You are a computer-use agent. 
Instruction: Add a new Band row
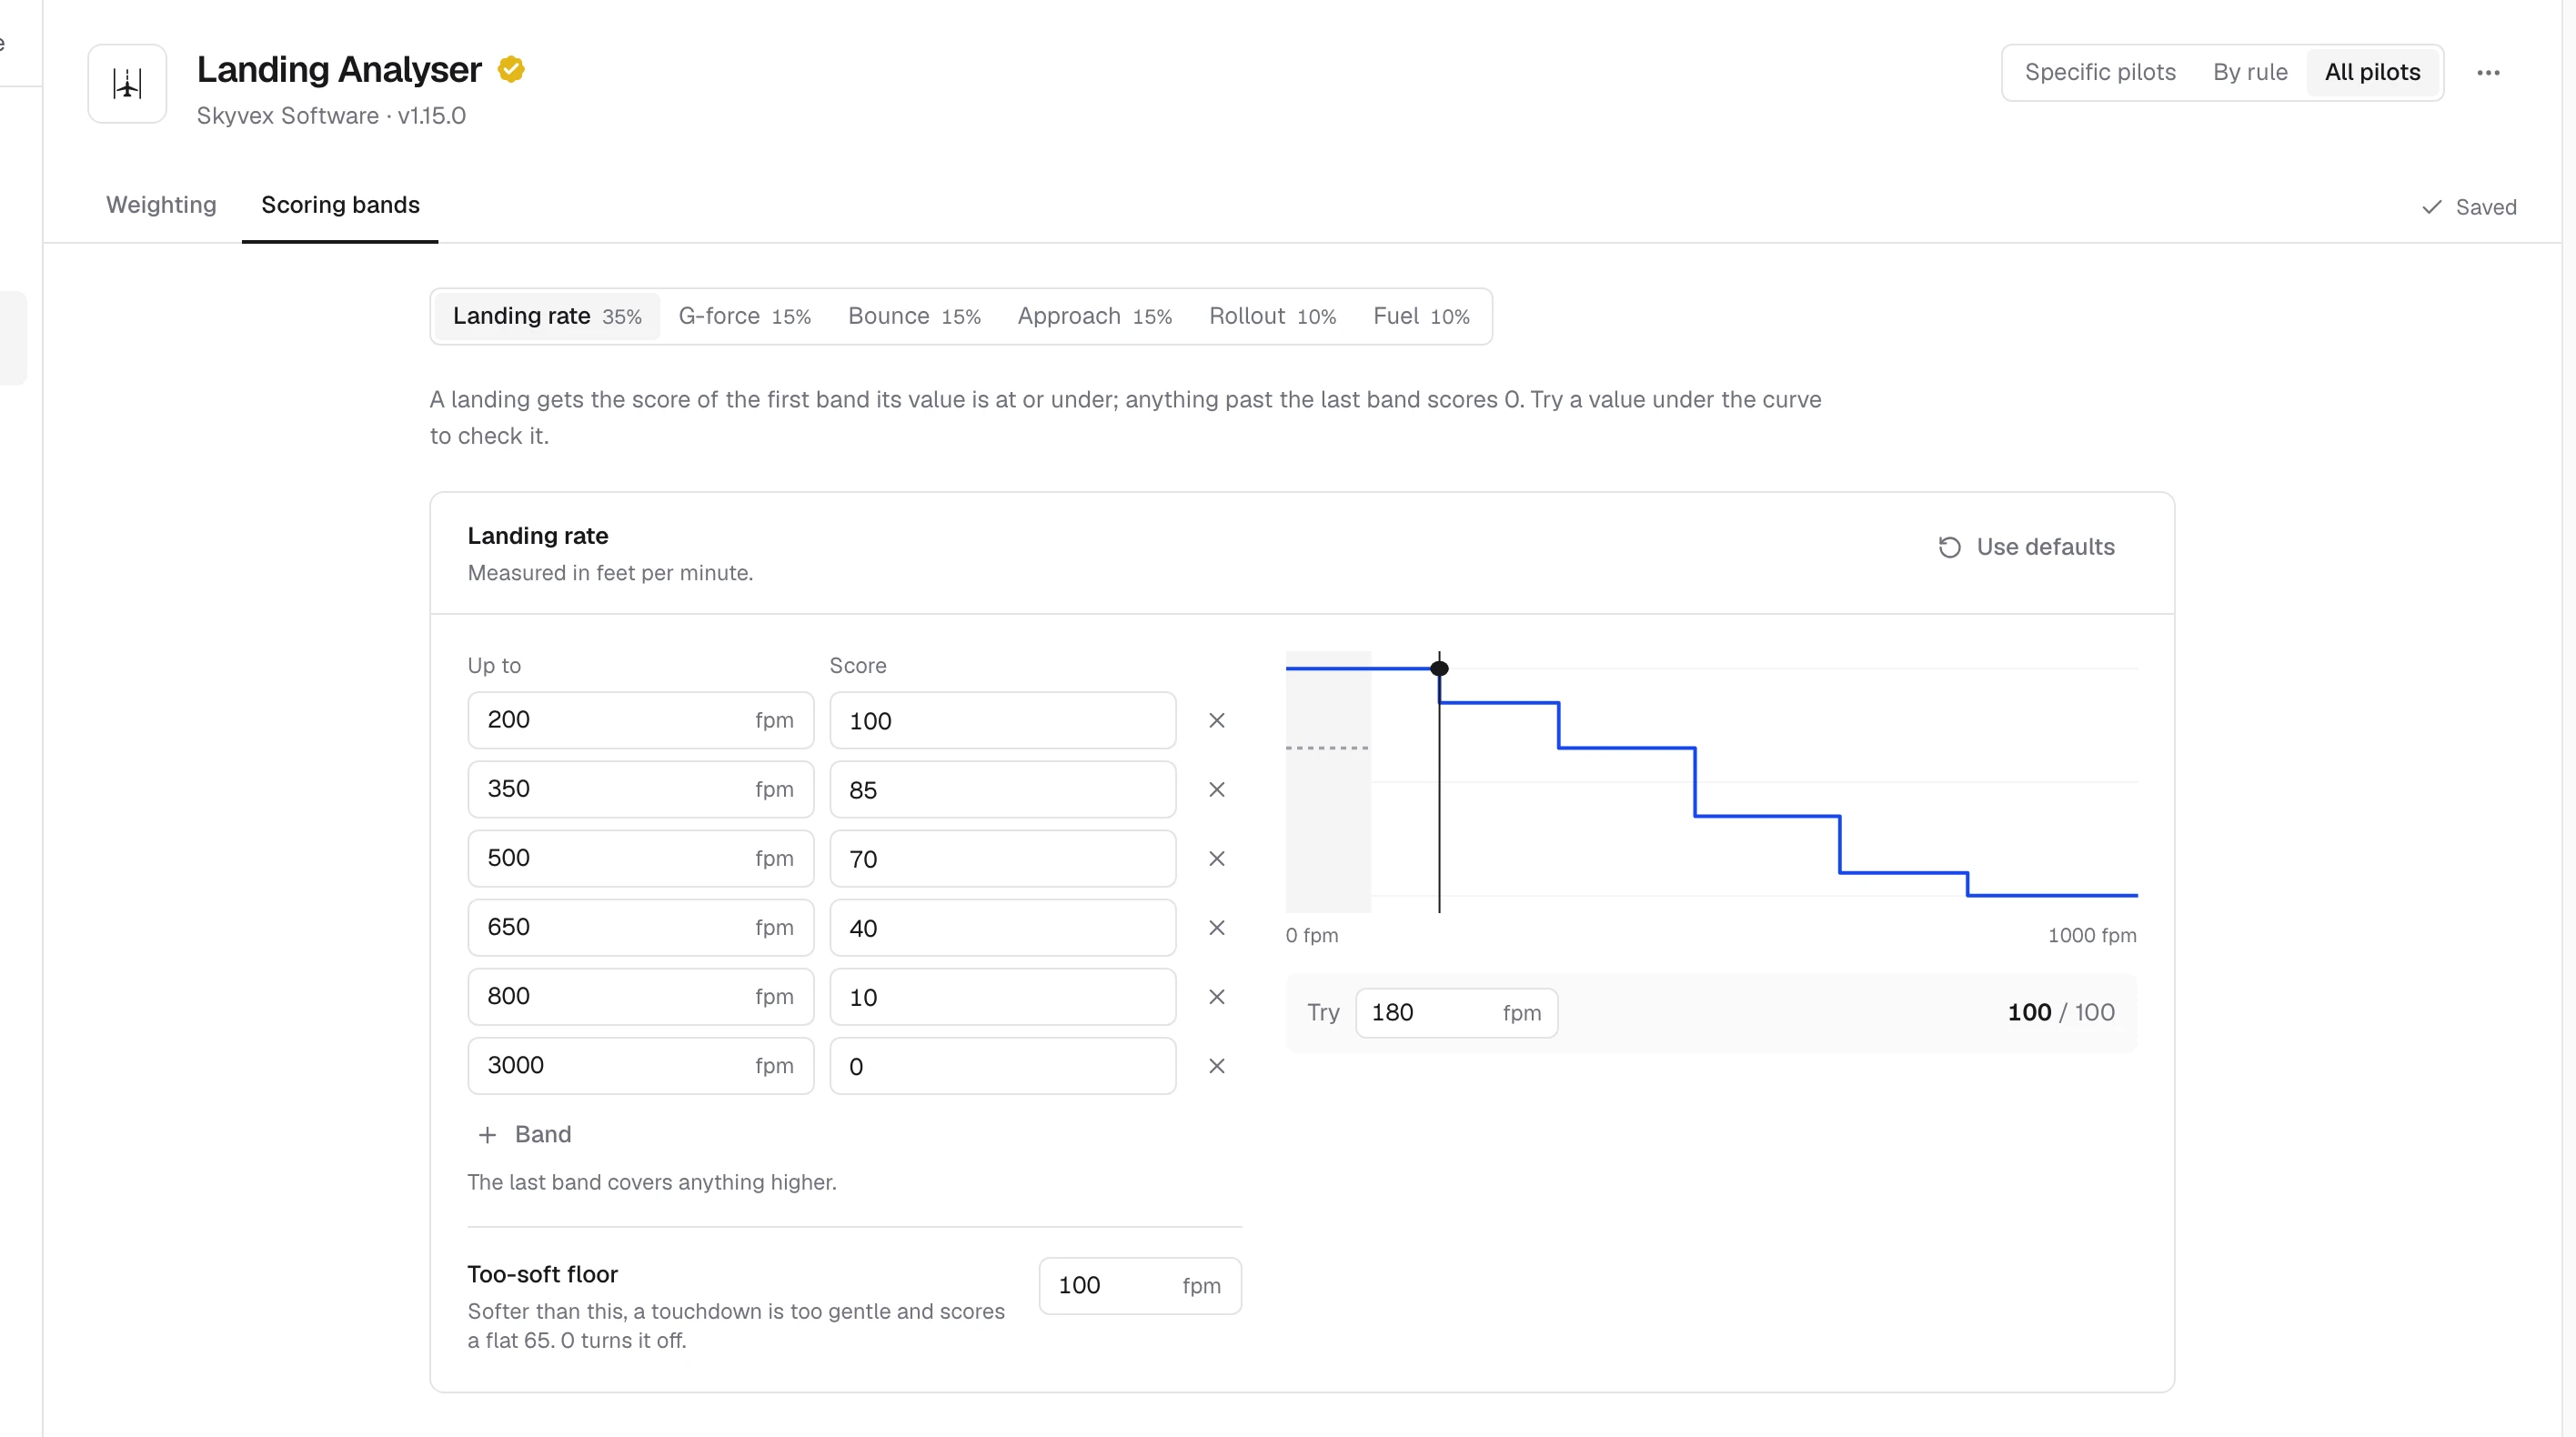525,1134
